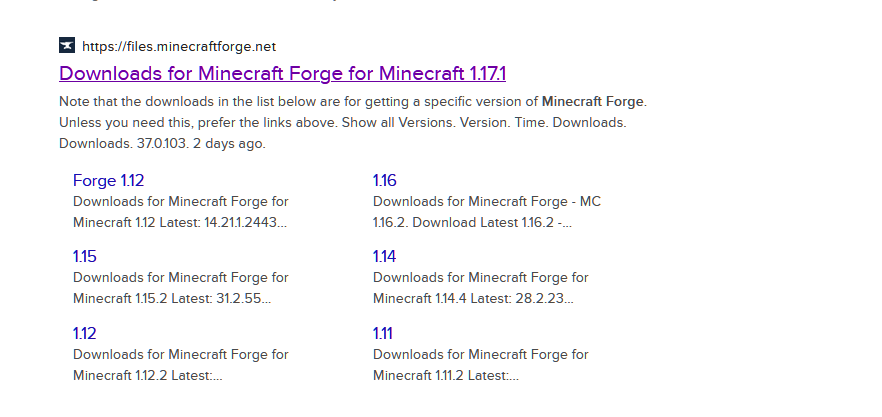Open Downloads for Minecraft Forge 1.17.1 result

coord(282,73)
